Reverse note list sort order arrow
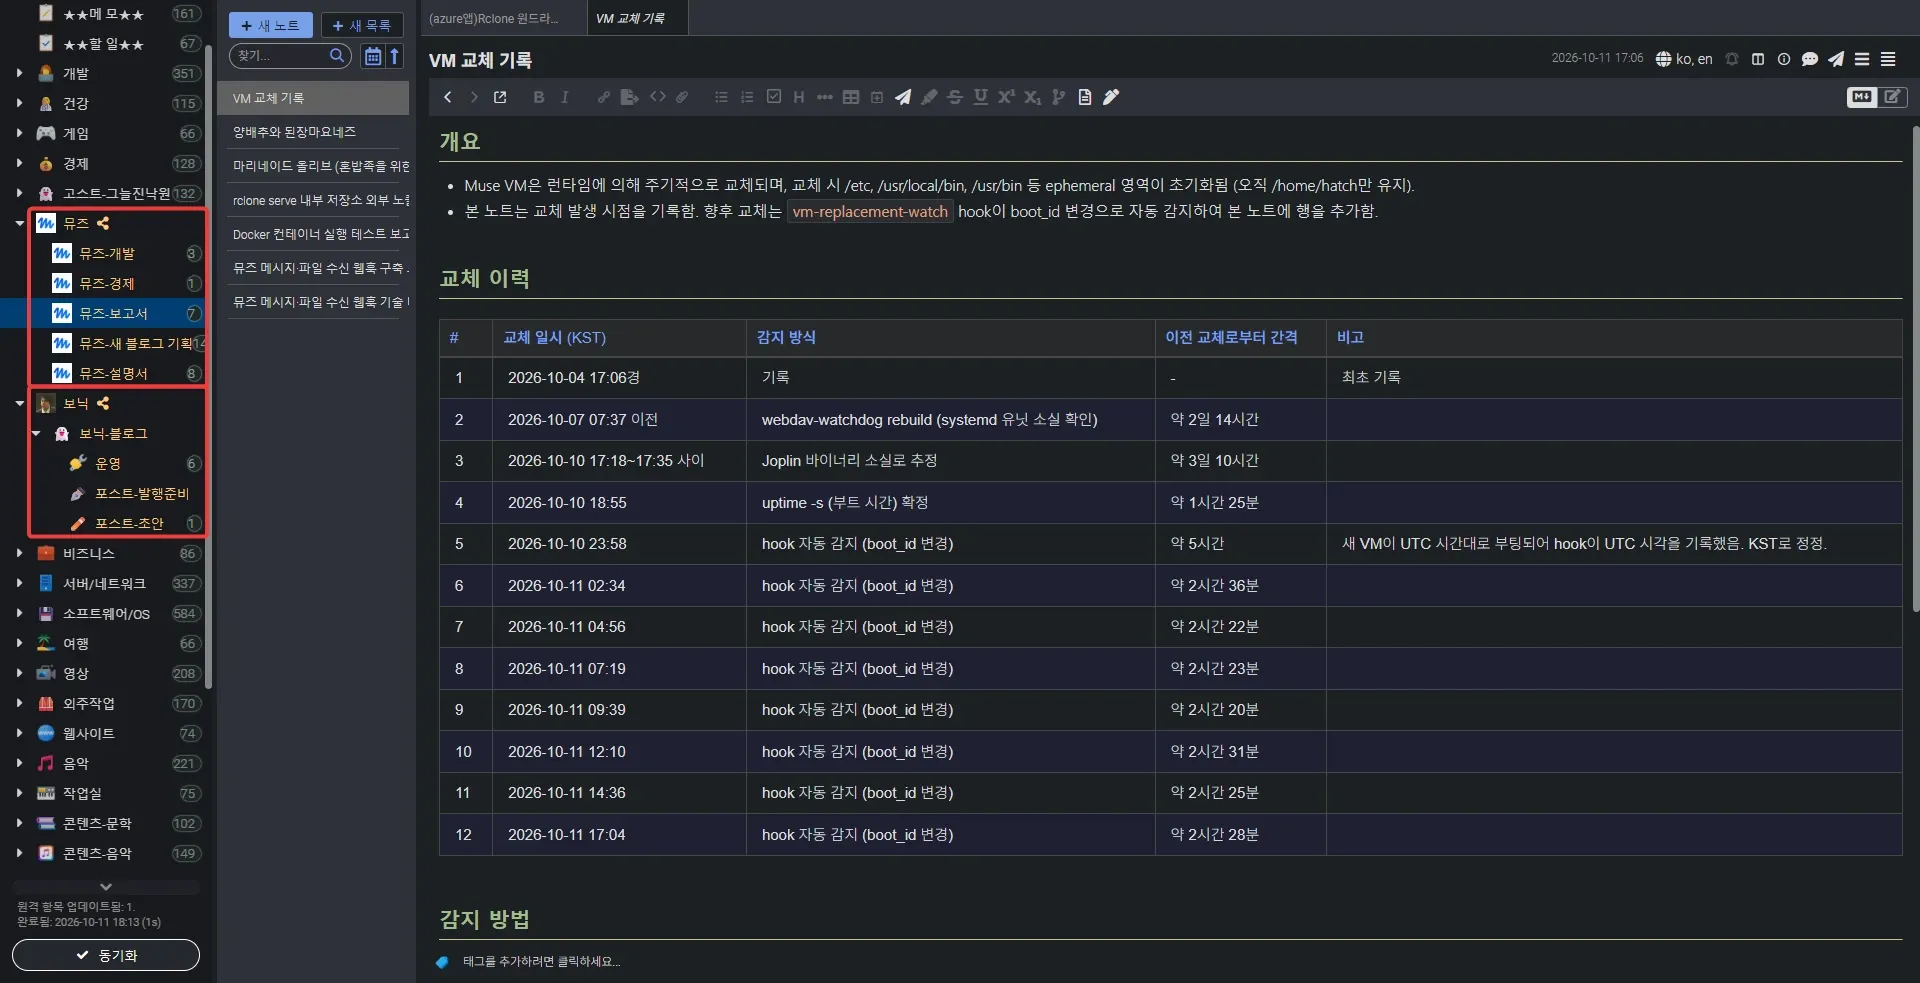Screen dimensions: 1920x983 pos(395,56)
